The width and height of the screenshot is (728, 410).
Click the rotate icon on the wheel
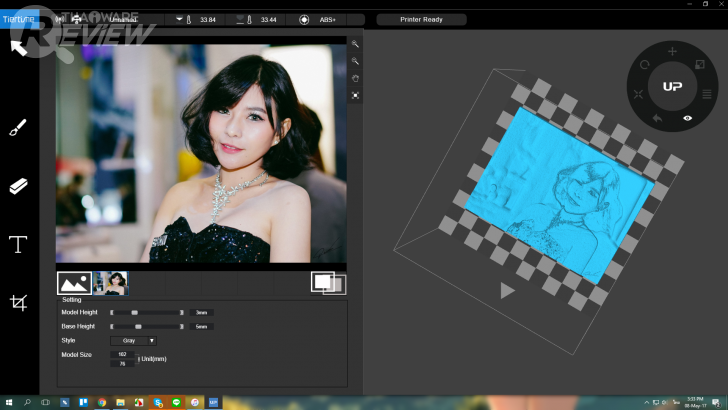click(644, 65)
